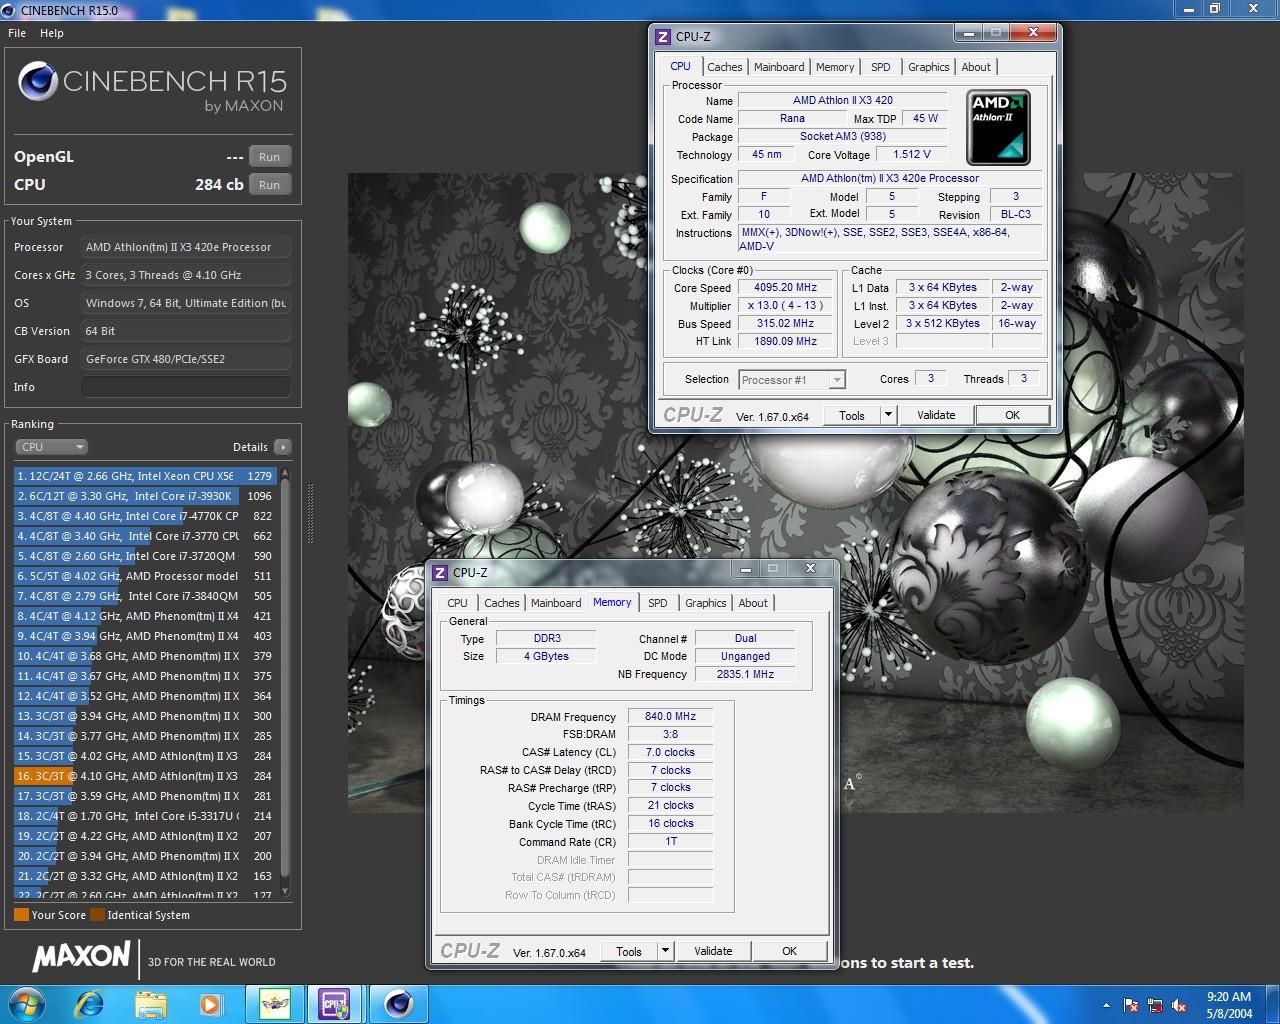This screenshot has height=1024, width=1280.
Task: Select the About tab in top CPU-Z
Action: [976, 67]
